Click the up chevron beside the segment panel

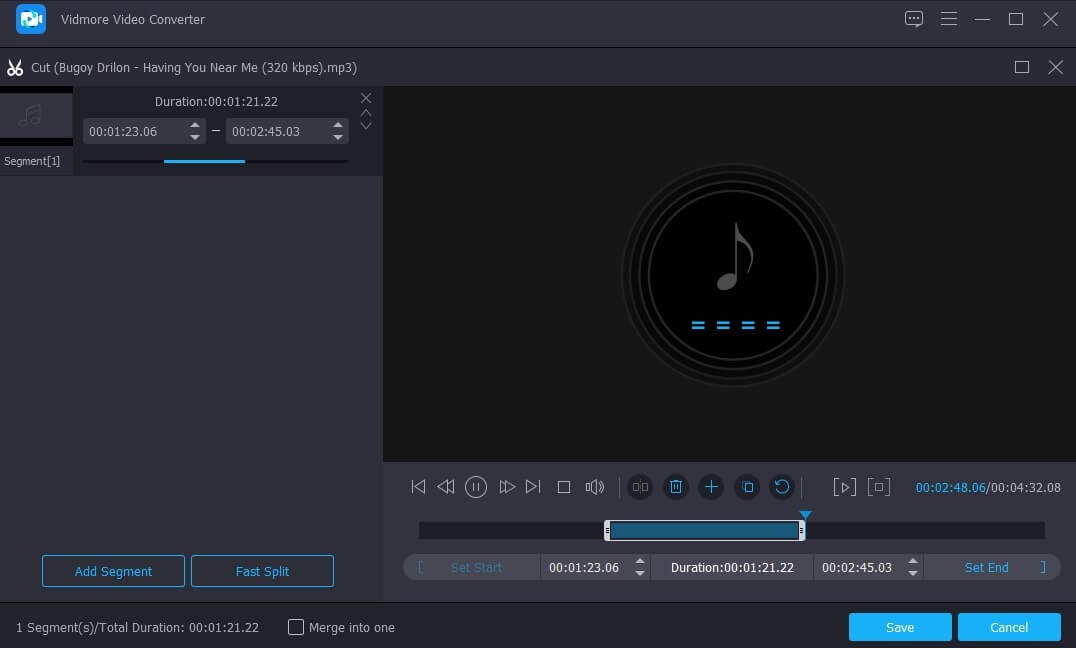pos(366,113)
